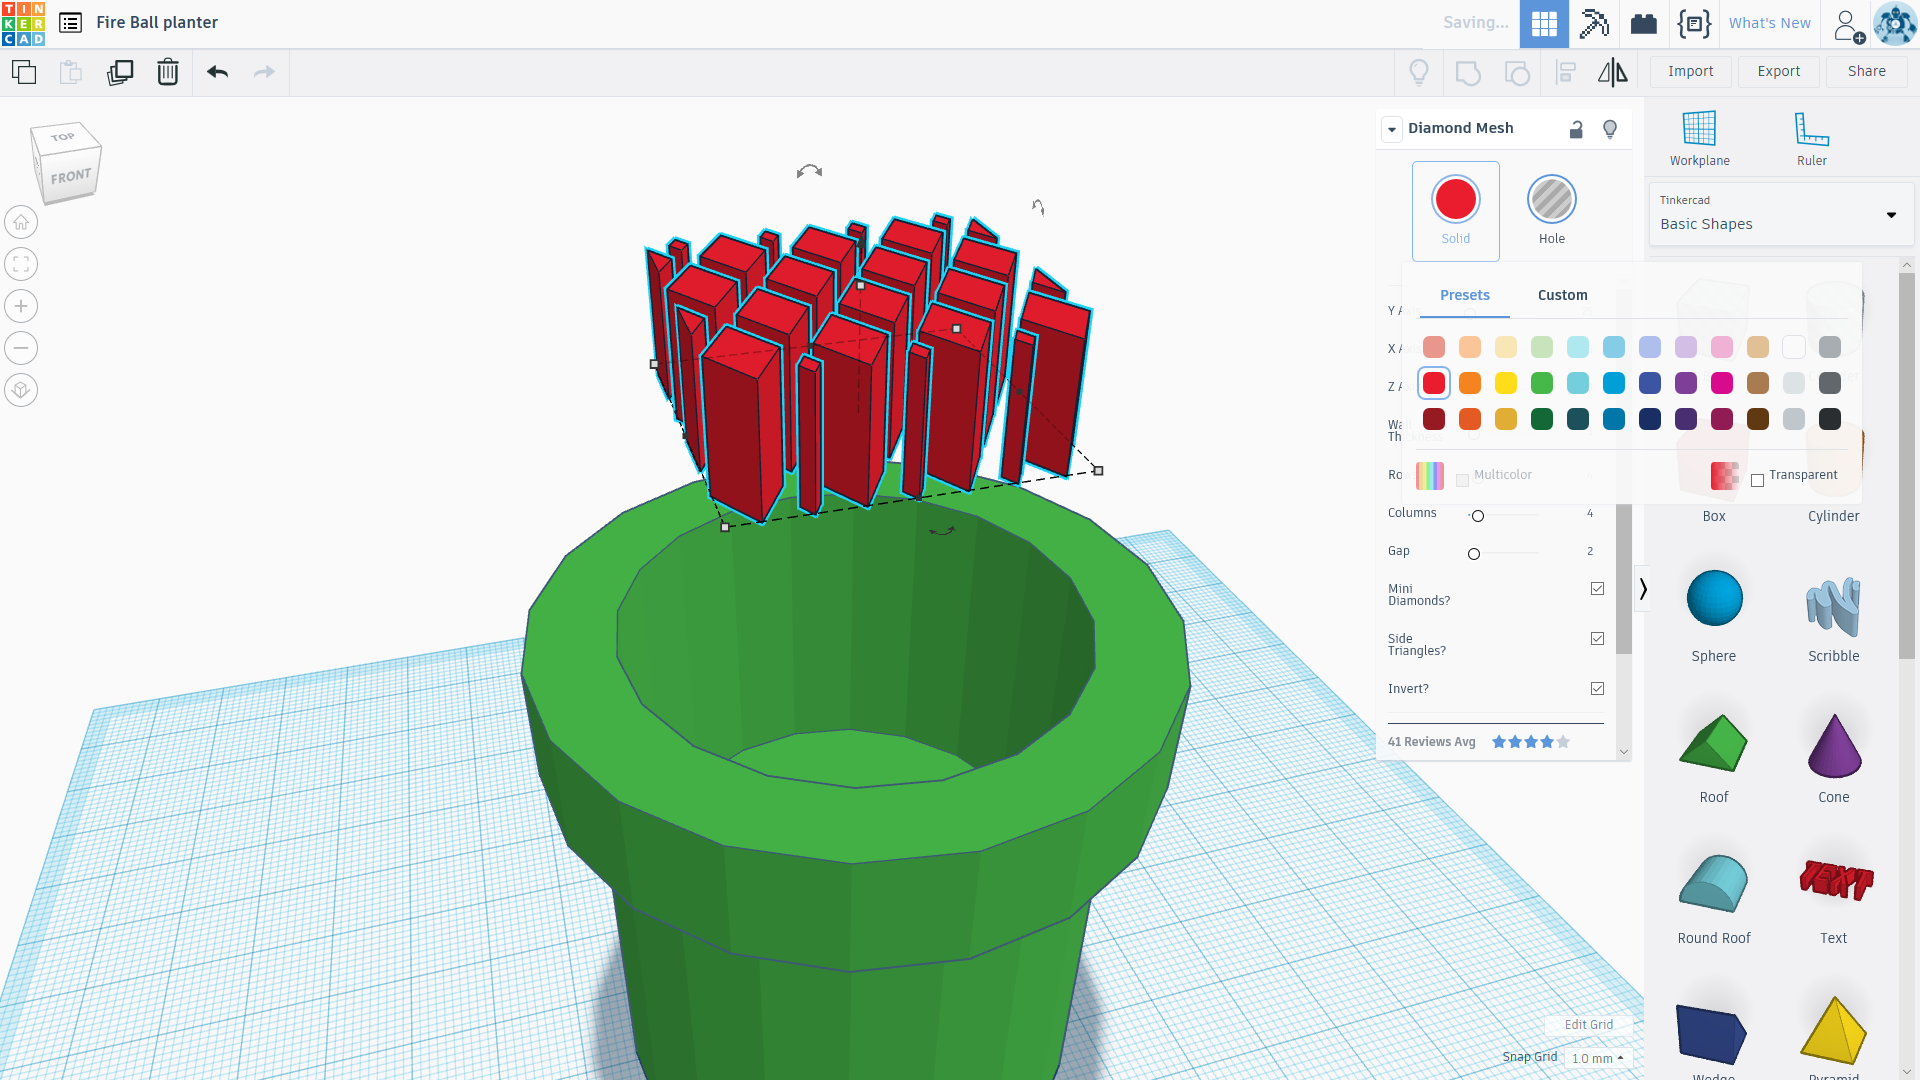Redo the last undone action
The height and width of the screenshot is (1080, 1920).
[x=264, y=72]
